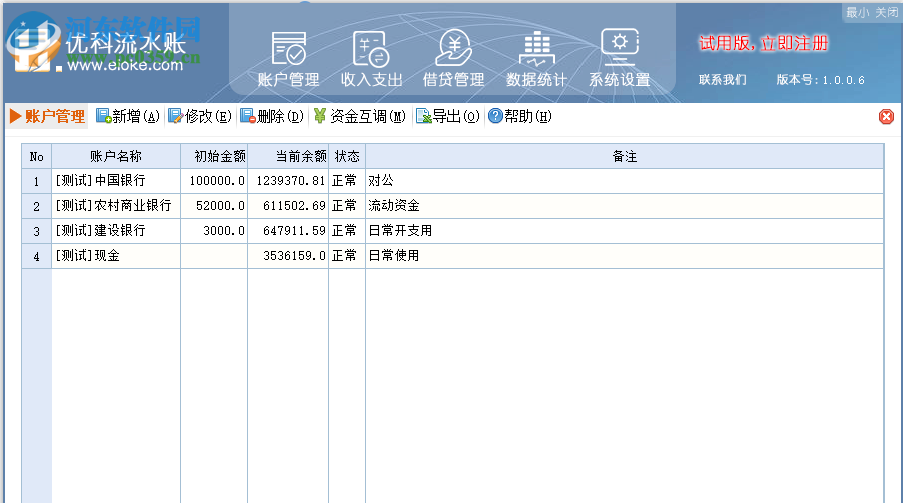Click the initial amount 100000.0 cell
The height and width of the screenshot is (503, 903).
click(x=214, y=181)
